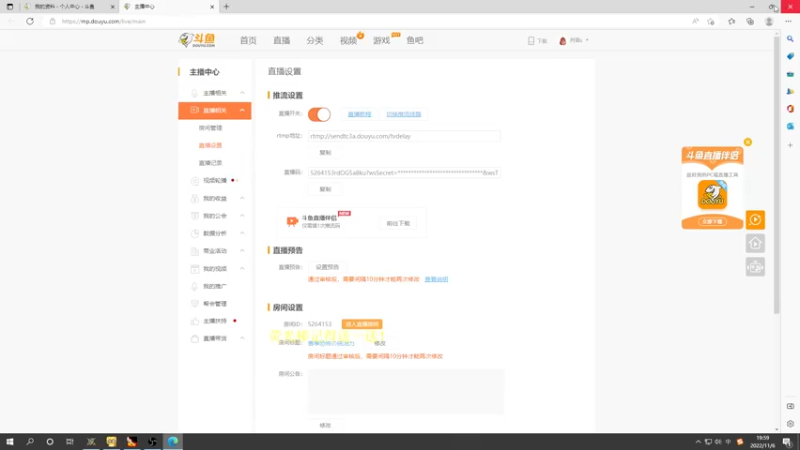Open a new browser tab
Viewport: 800px width, 450px height.
click(x=227, y=7)
